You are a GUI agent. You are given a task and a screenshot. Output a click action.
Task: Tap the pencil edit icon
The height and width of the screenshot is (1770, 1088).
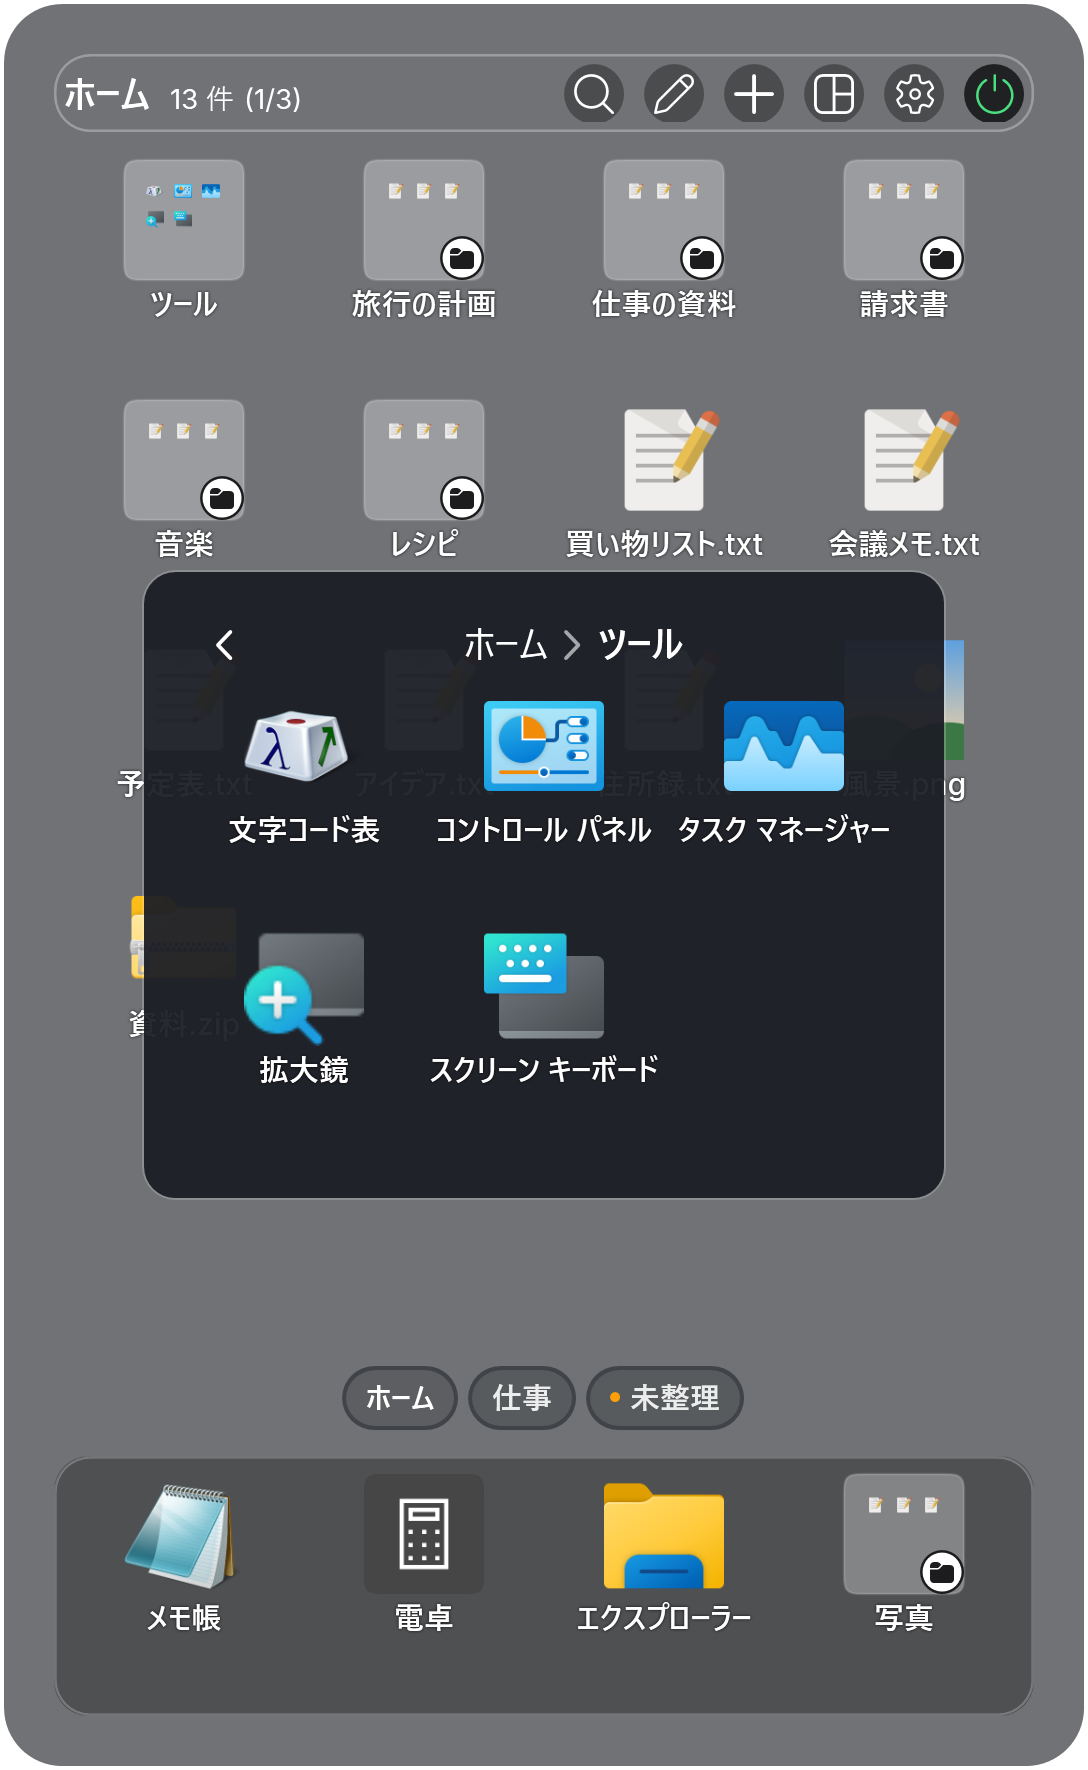pyautogui.click(x=674, y=95)
